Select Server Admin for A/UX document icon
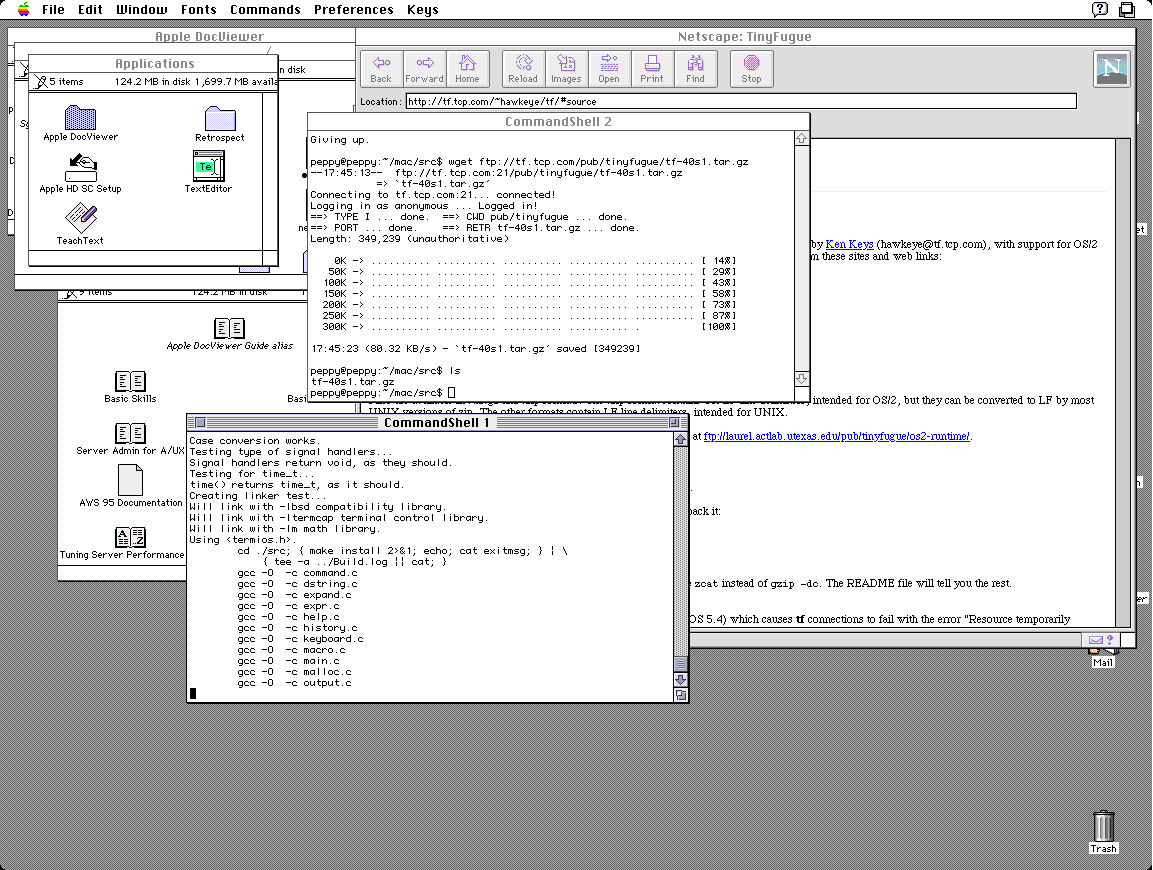Screen dimensions: 1153x870 [130, 433]
